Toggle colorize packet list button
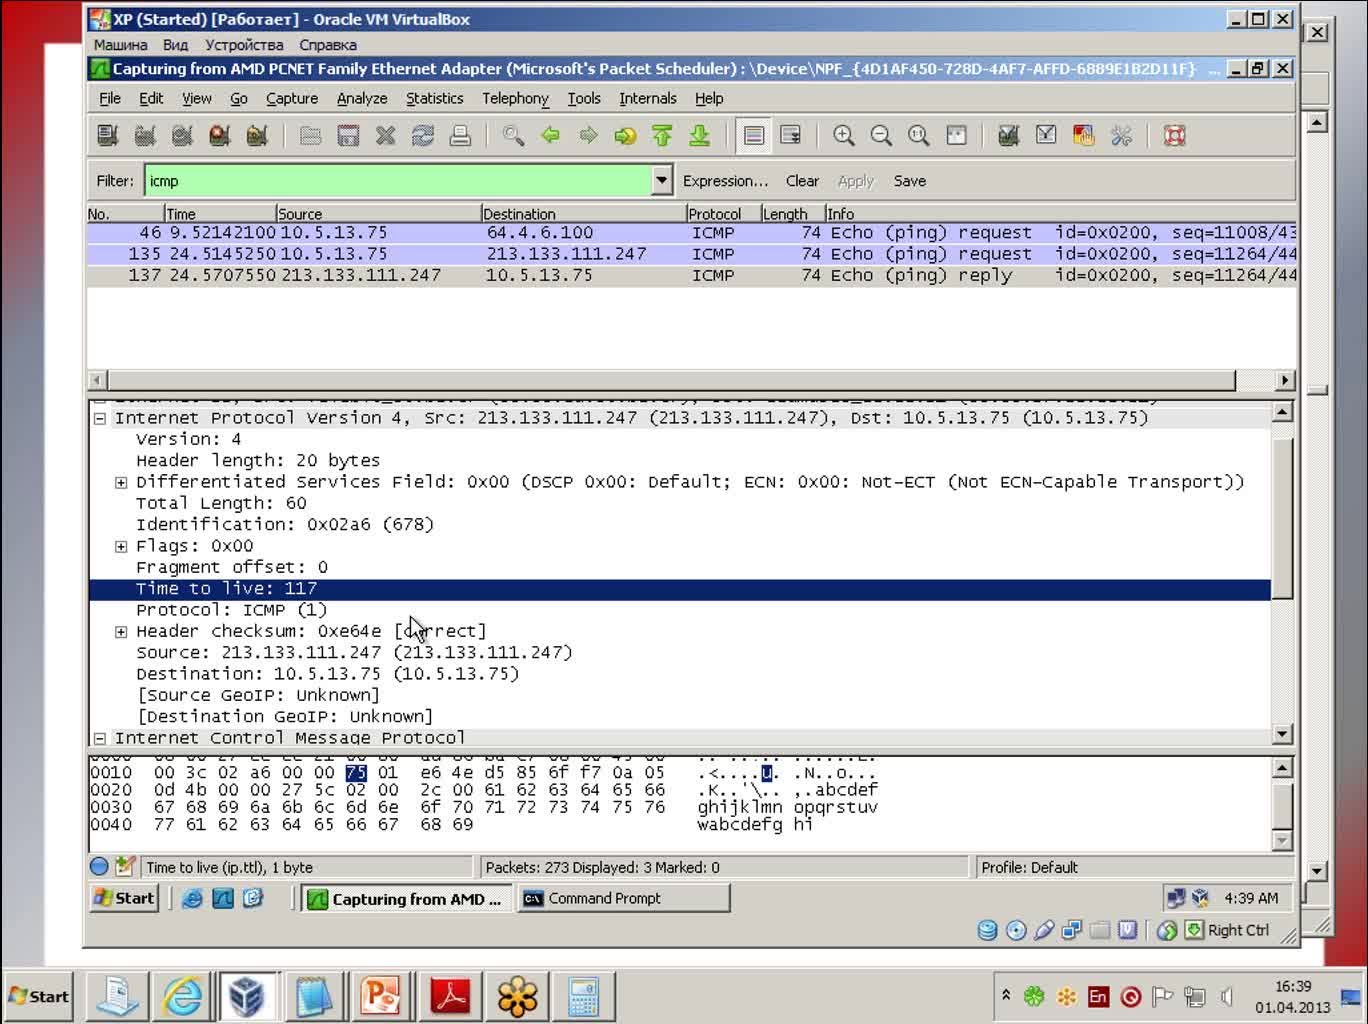1368x1024 pixels. 754,136
